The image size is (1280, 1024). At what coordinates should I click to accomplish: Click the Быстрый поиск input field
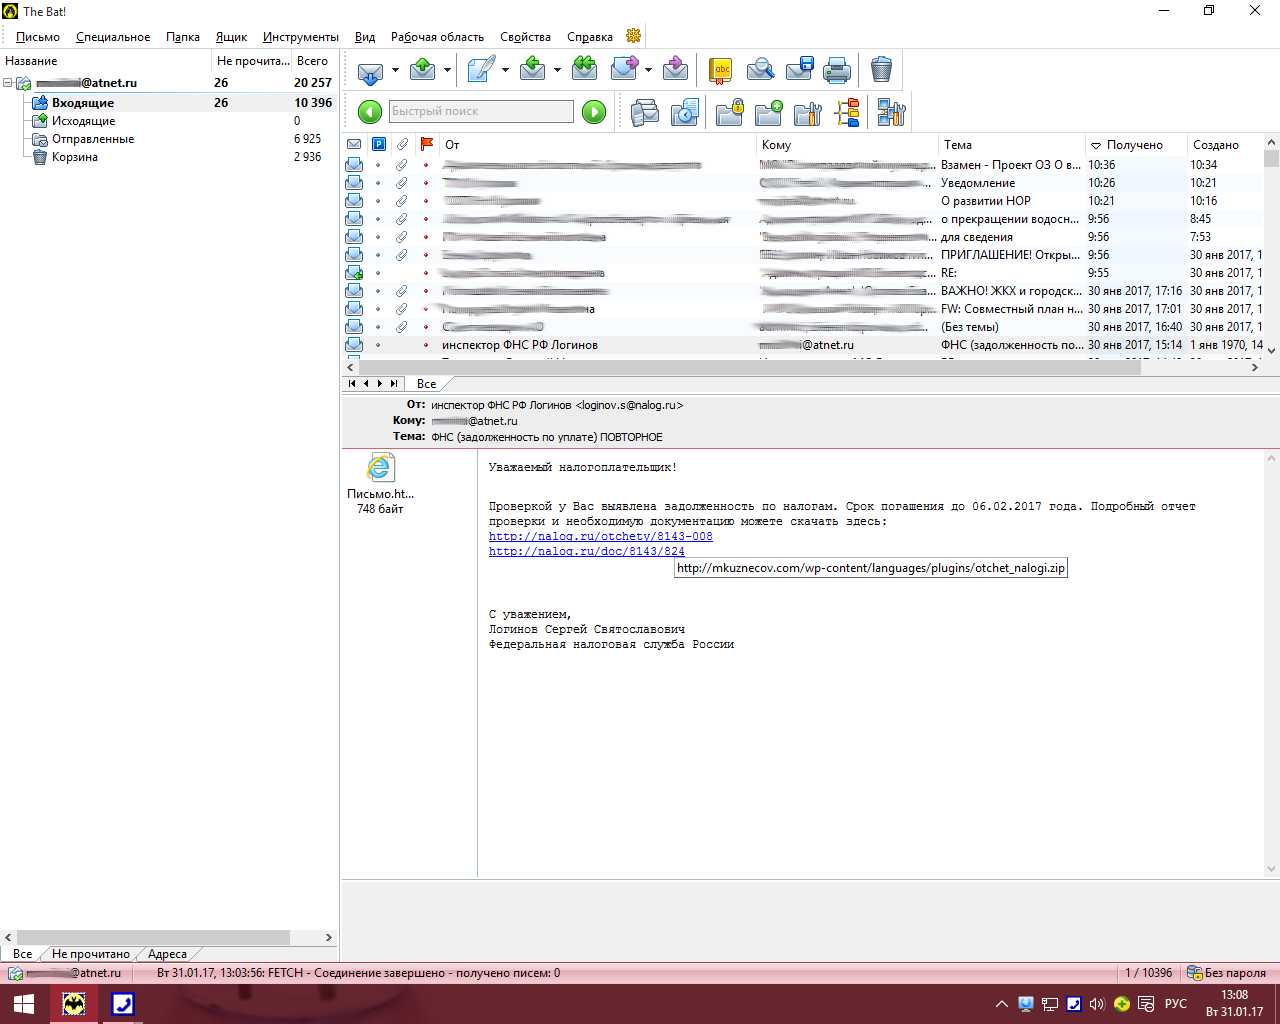point(481,111)
